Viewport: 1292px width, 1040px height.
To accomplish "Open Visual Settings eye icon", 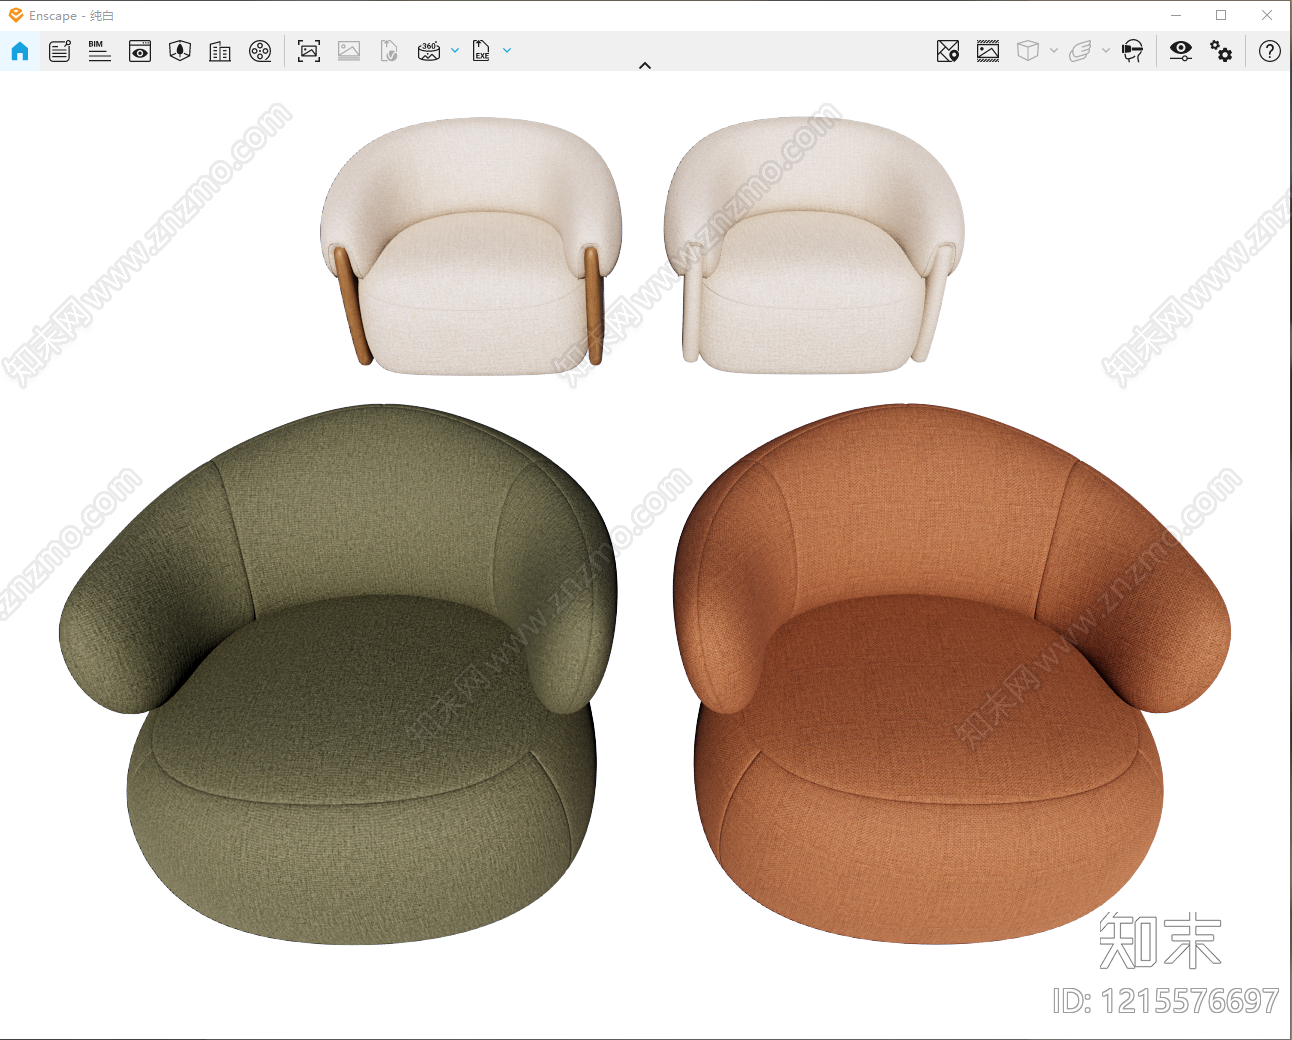I will (x=1181, y=51).
